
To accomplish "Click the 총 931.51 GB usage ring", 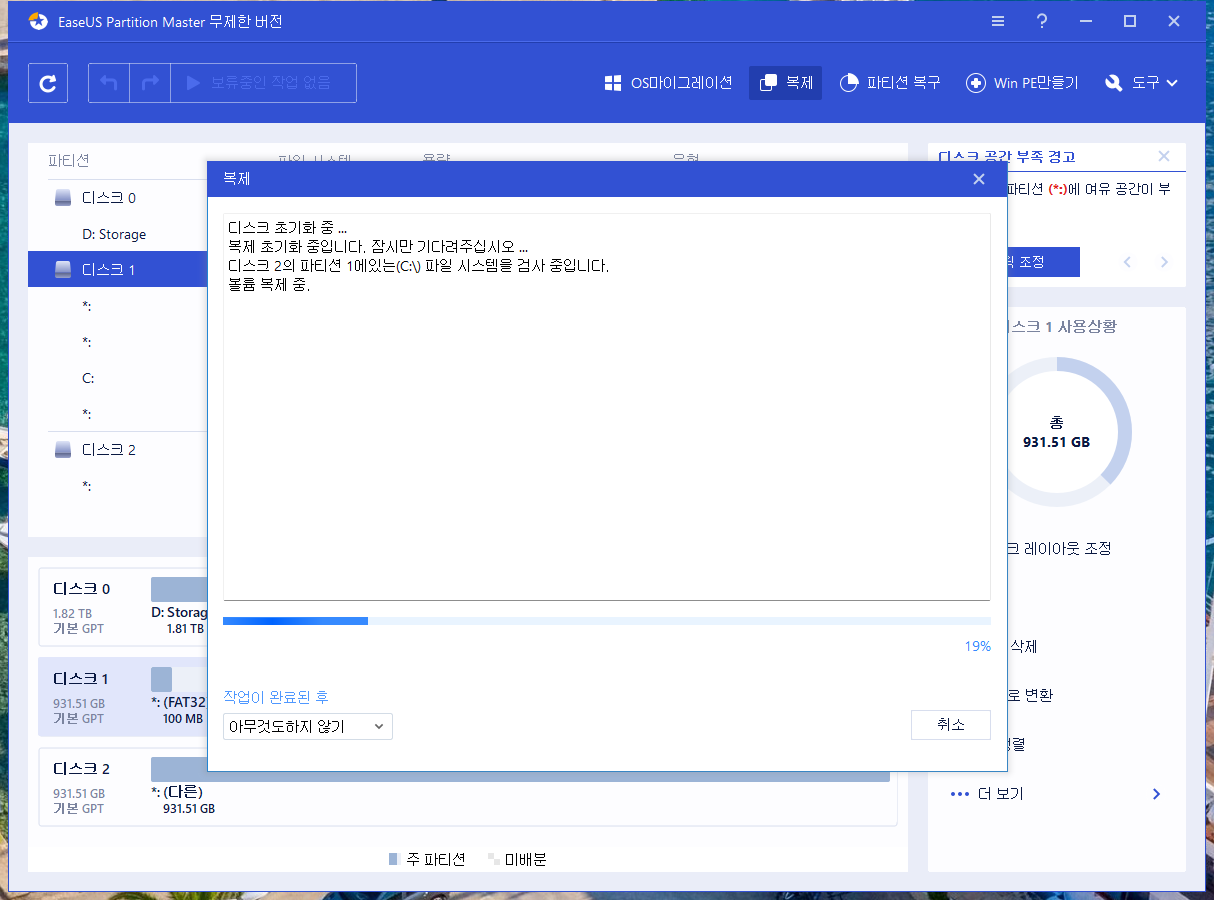I will point(1056,433).
